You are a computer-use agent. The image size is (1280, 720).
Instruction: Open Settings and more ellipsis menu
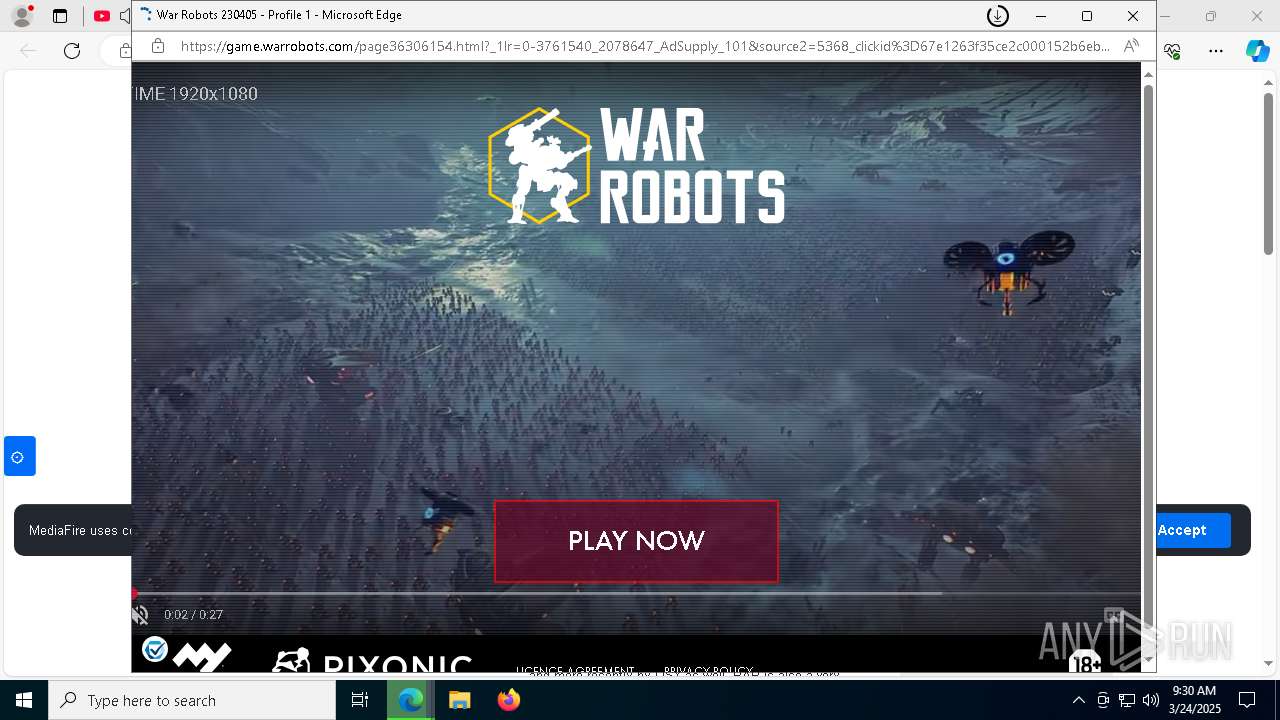point(1216,51)
